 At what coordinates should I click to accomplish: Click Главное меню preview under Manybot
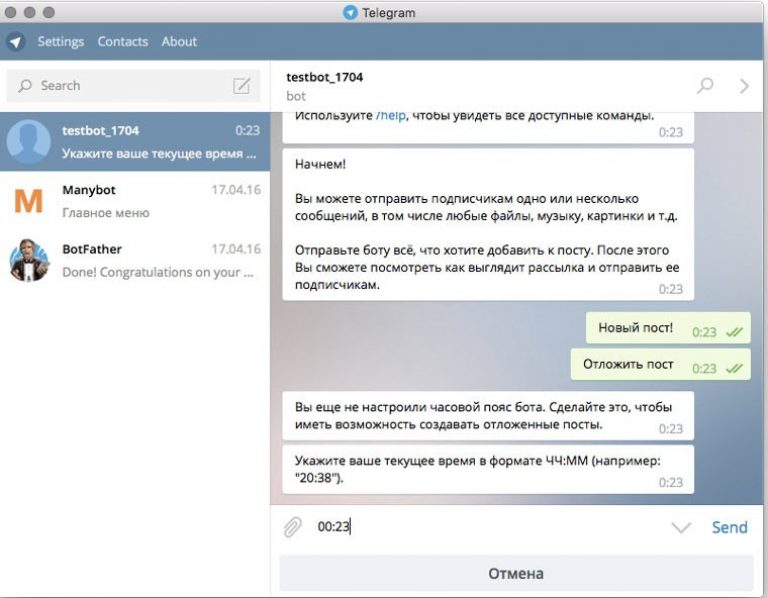click(x=106, y=213)
